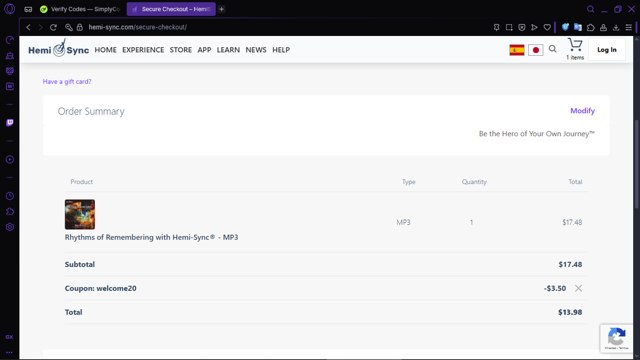Go back using the back arrow

(x=28, y=27)
